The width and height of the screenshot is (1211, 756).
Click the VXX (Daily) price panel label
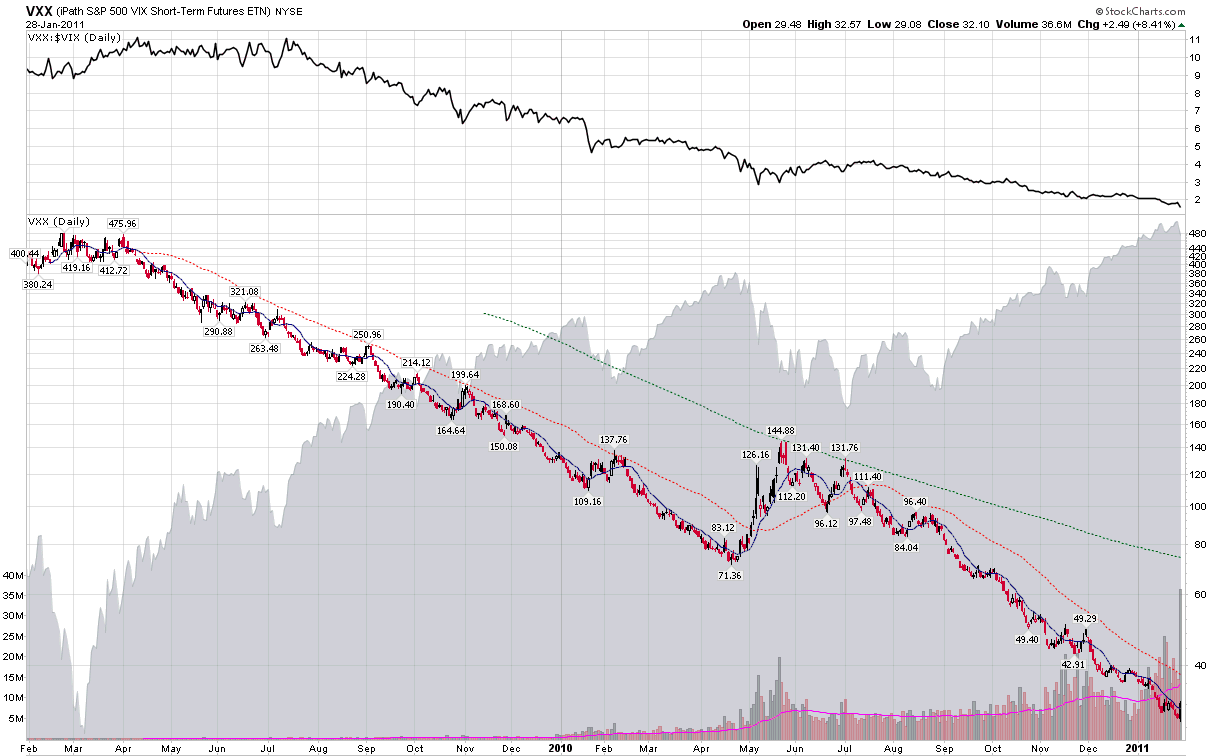pos(60,221)
